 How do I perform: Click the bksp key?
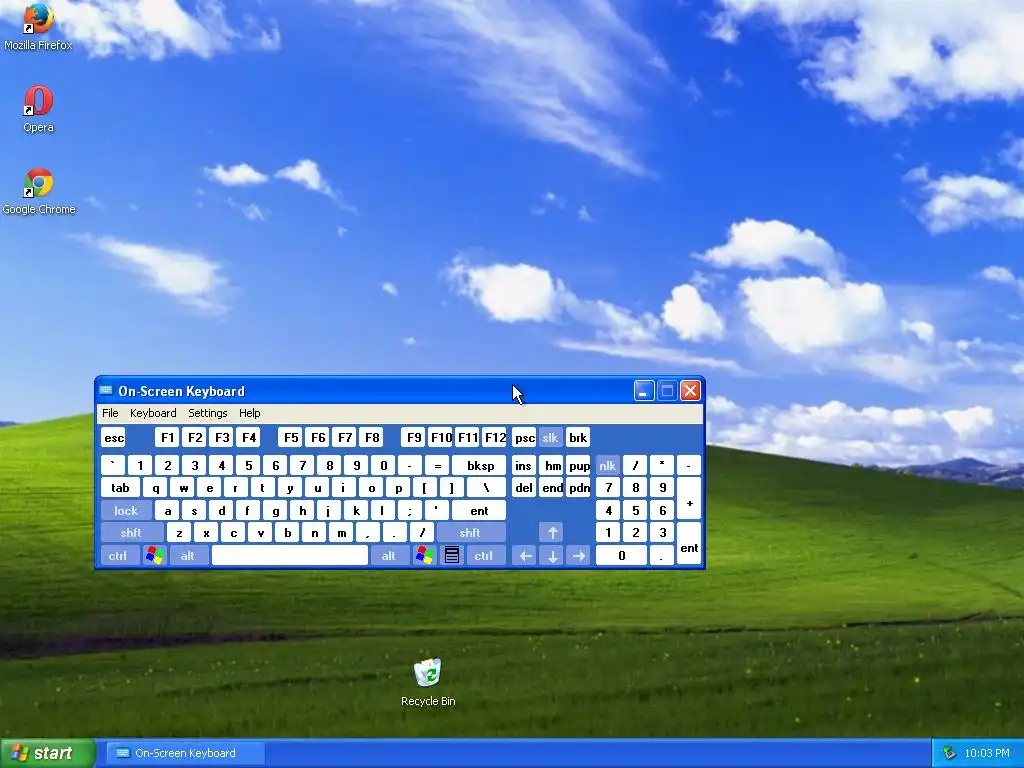point(480,466)
